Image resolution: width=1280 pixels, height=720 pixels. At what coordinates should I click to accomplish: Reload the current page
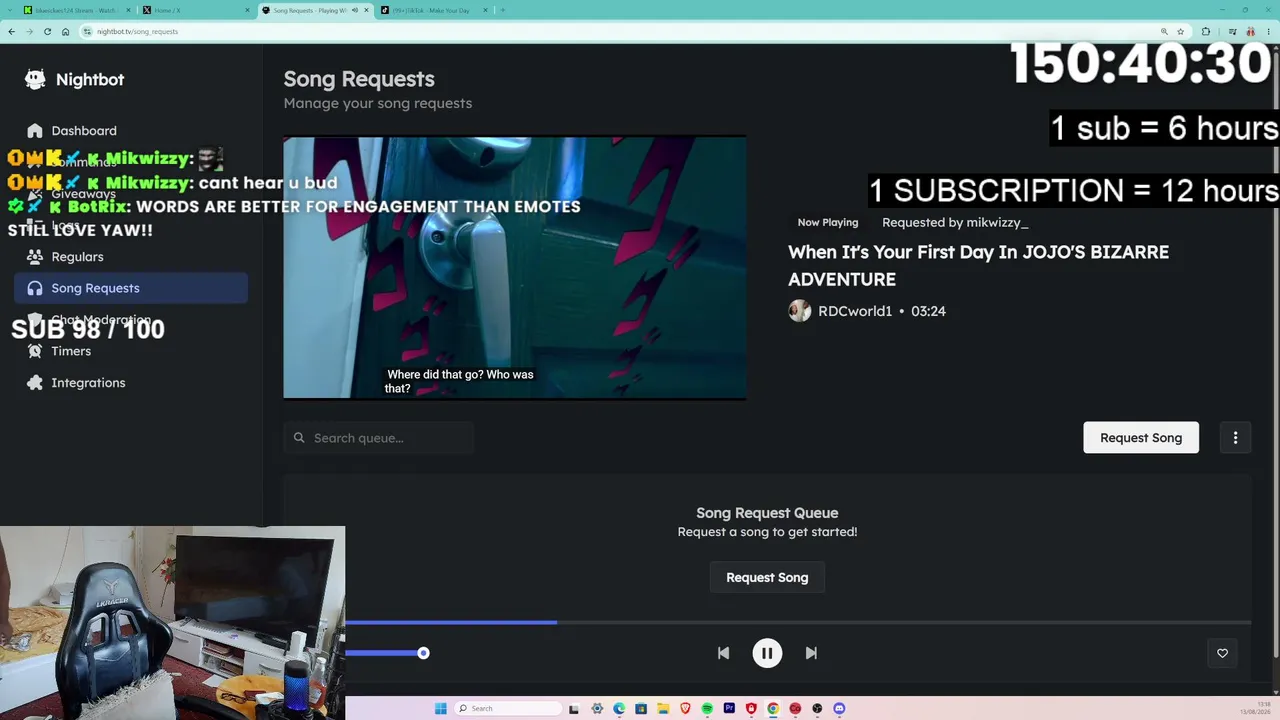pos(47,32)
